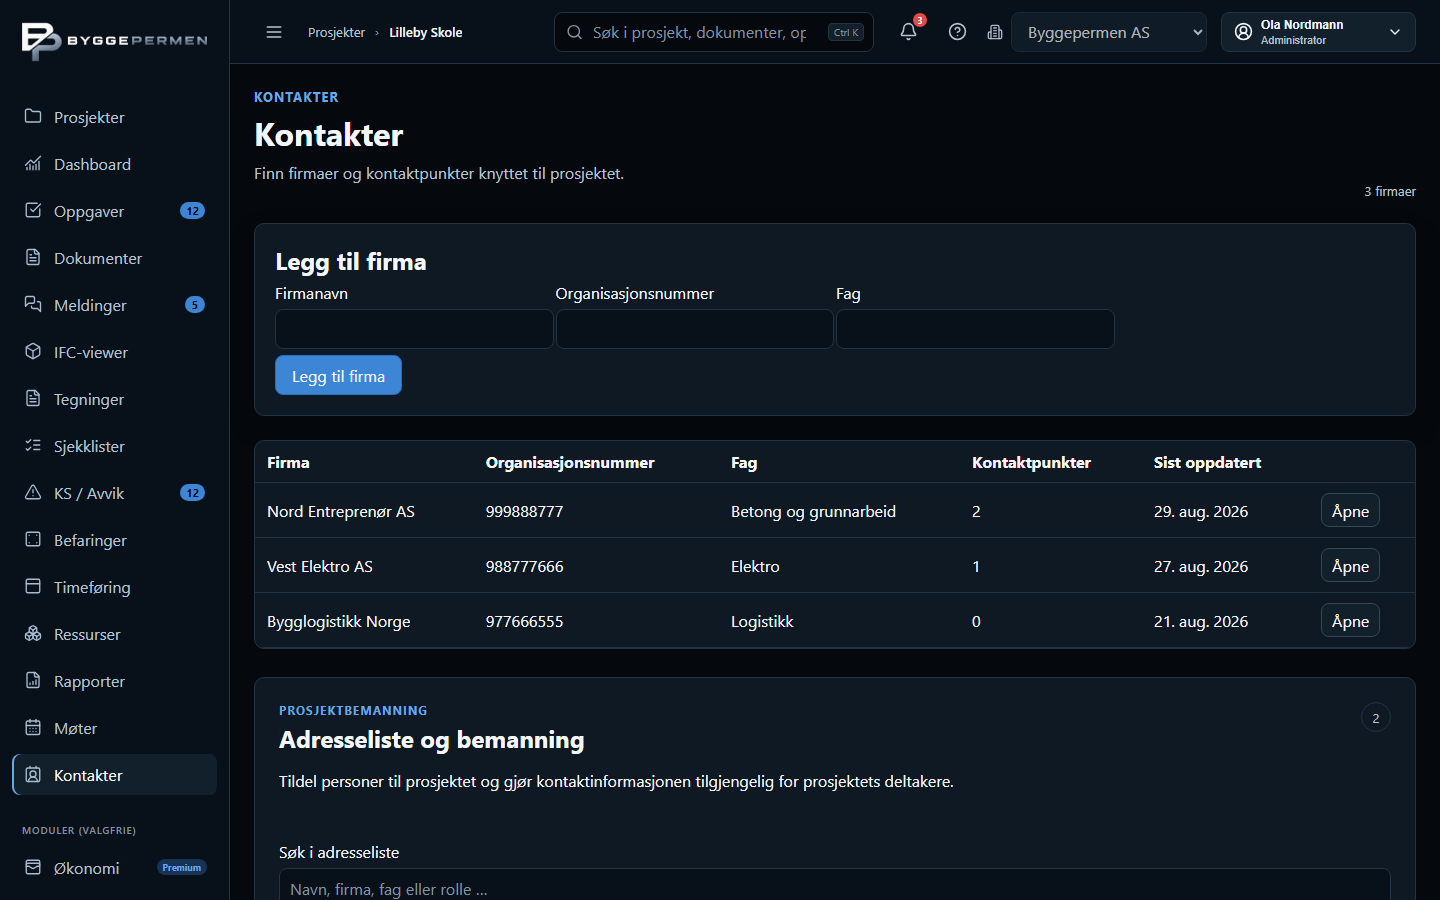
Task: Click Betong og grunnarbeid cell
Action: click(813, 511)
